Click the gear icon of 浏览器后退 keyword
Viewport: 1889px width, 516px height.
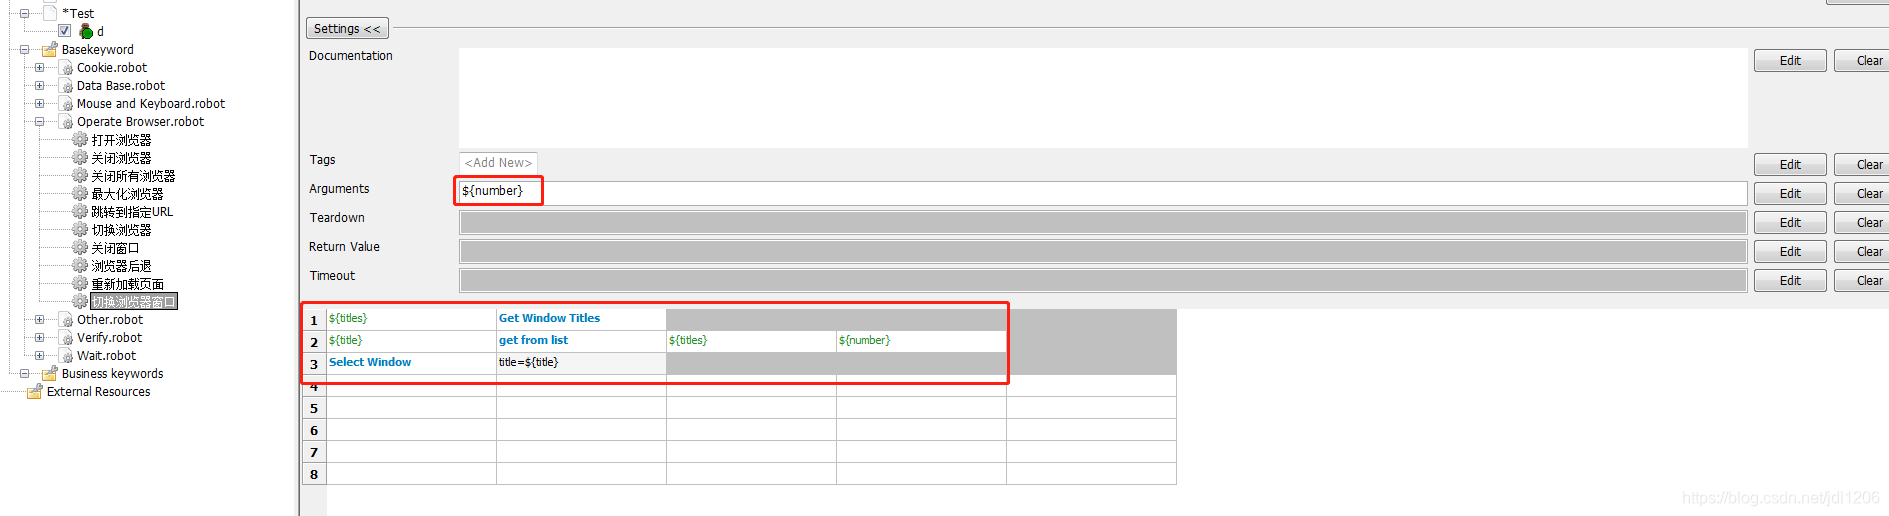(80, 266)
